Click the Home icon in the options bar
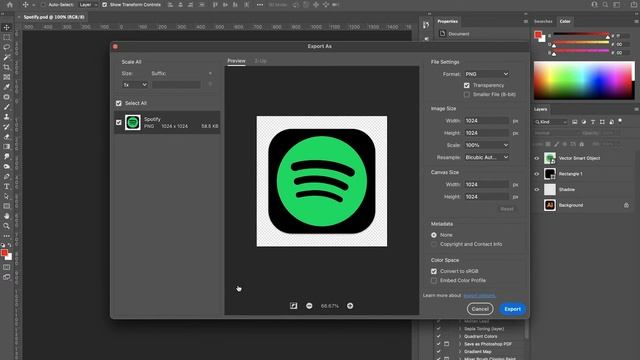The height and width of the screenshot is (360, 640). point(9,4)
